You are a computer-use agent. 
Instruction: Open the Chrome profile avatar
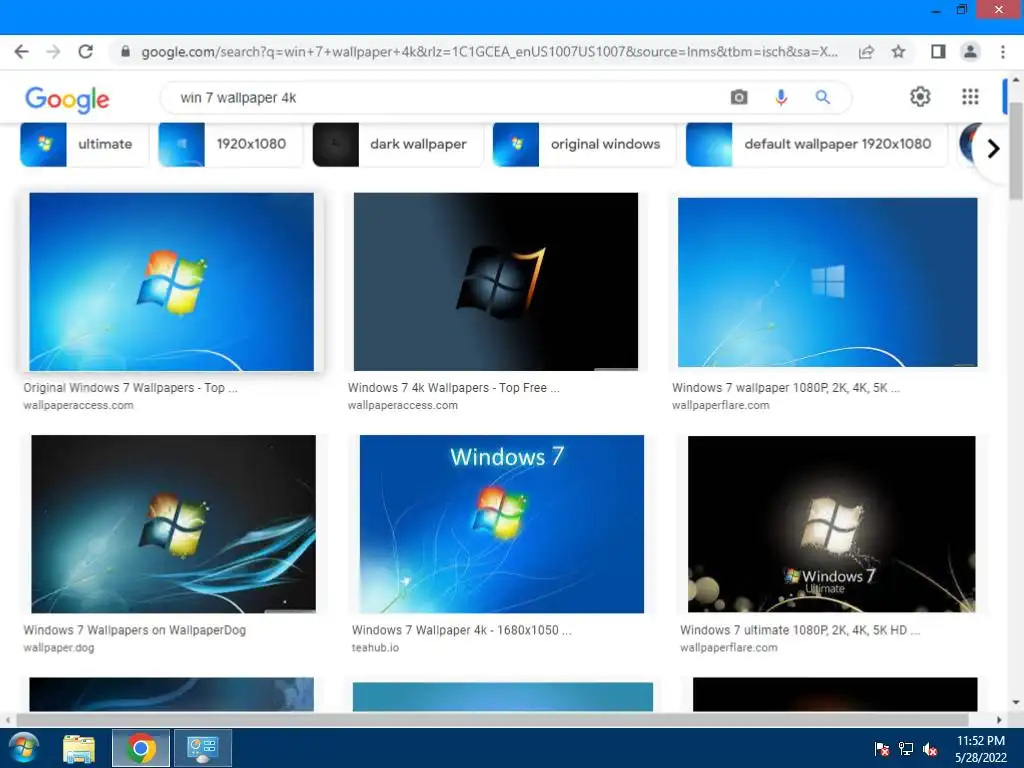click(x=970, y=52)
